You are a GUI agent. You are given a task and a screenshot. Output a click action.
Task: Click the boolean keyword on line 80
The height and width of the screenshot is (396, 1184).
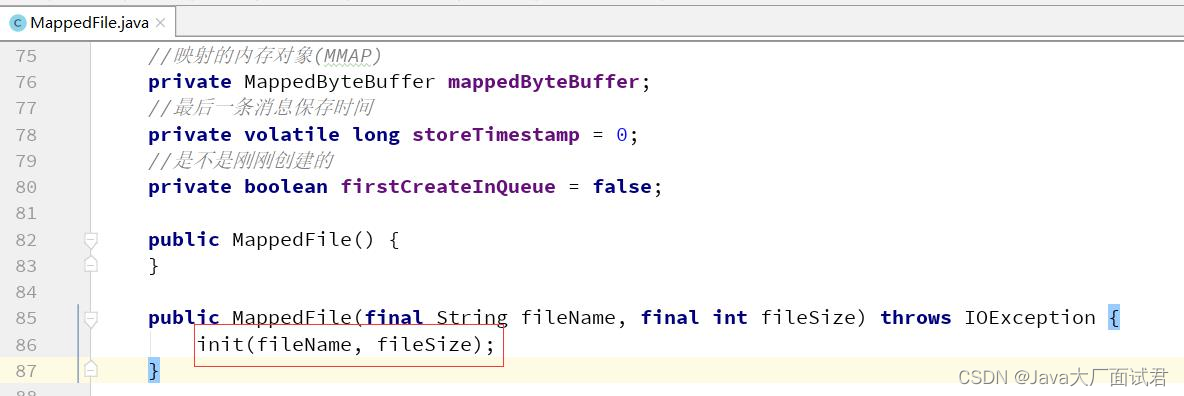(x=285, y=187)
